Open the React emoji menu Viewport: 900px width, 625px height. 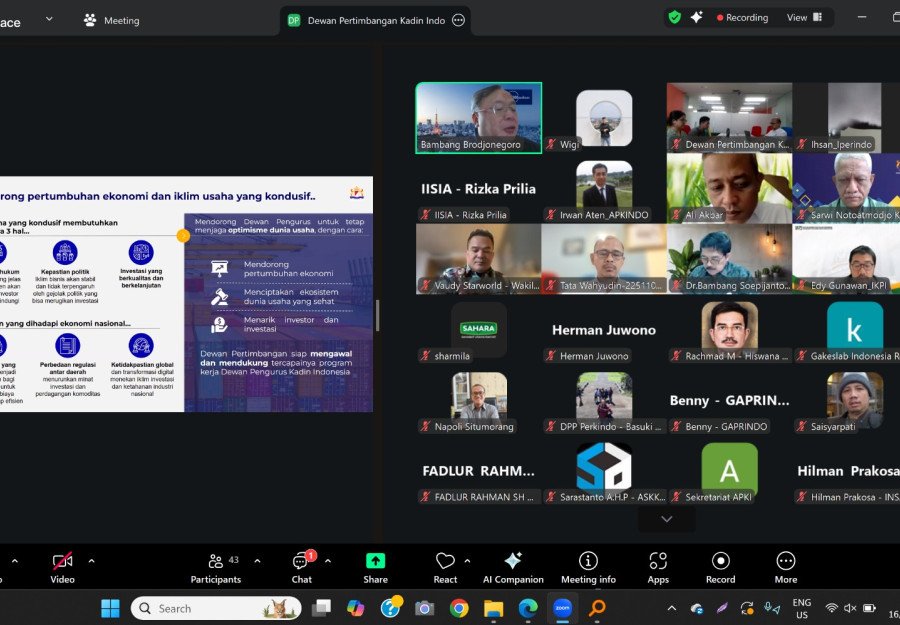point(445,566)
